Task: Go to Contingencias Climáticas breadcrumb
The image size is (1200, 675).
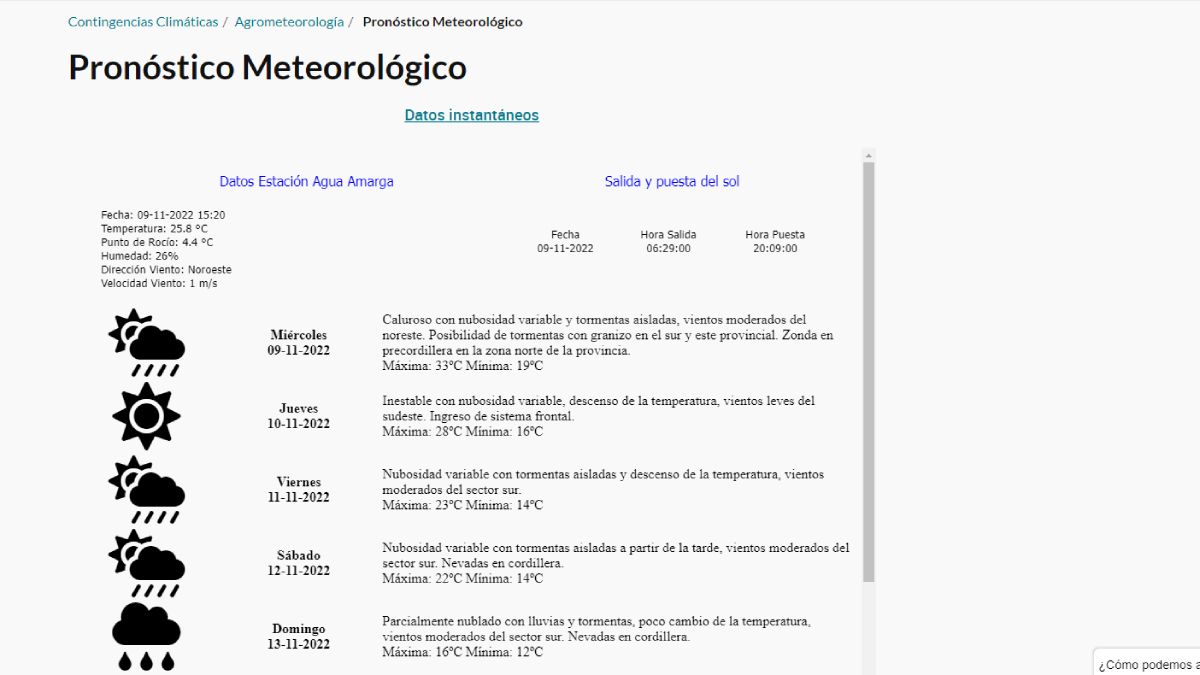Action: [x=143, y=22]
